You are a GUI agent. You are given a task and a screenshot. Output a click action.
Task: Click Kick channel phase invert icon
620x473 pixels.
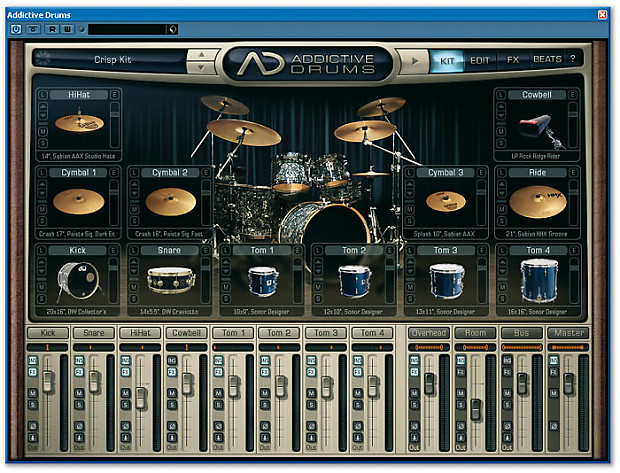coord(32,426)
